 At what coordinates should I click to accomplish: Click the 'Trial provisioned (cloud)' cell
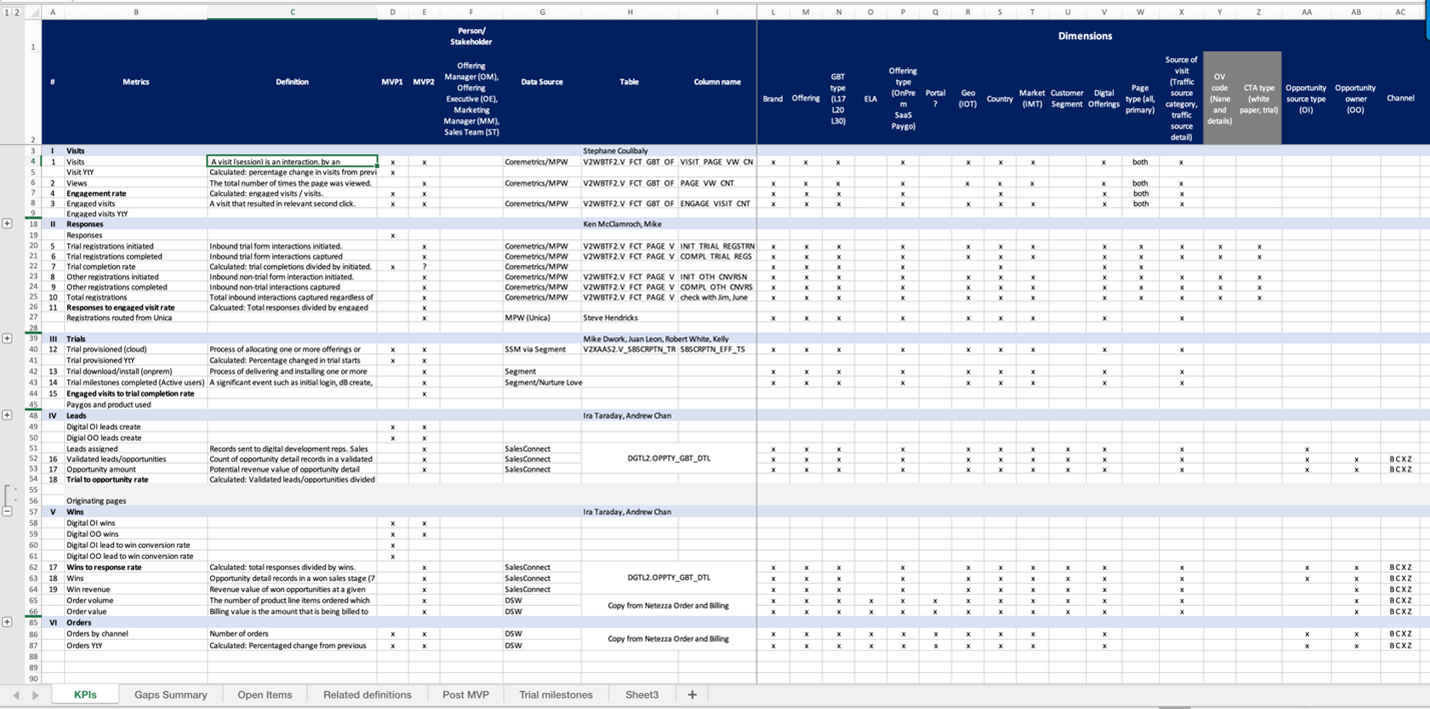(136, 349)
